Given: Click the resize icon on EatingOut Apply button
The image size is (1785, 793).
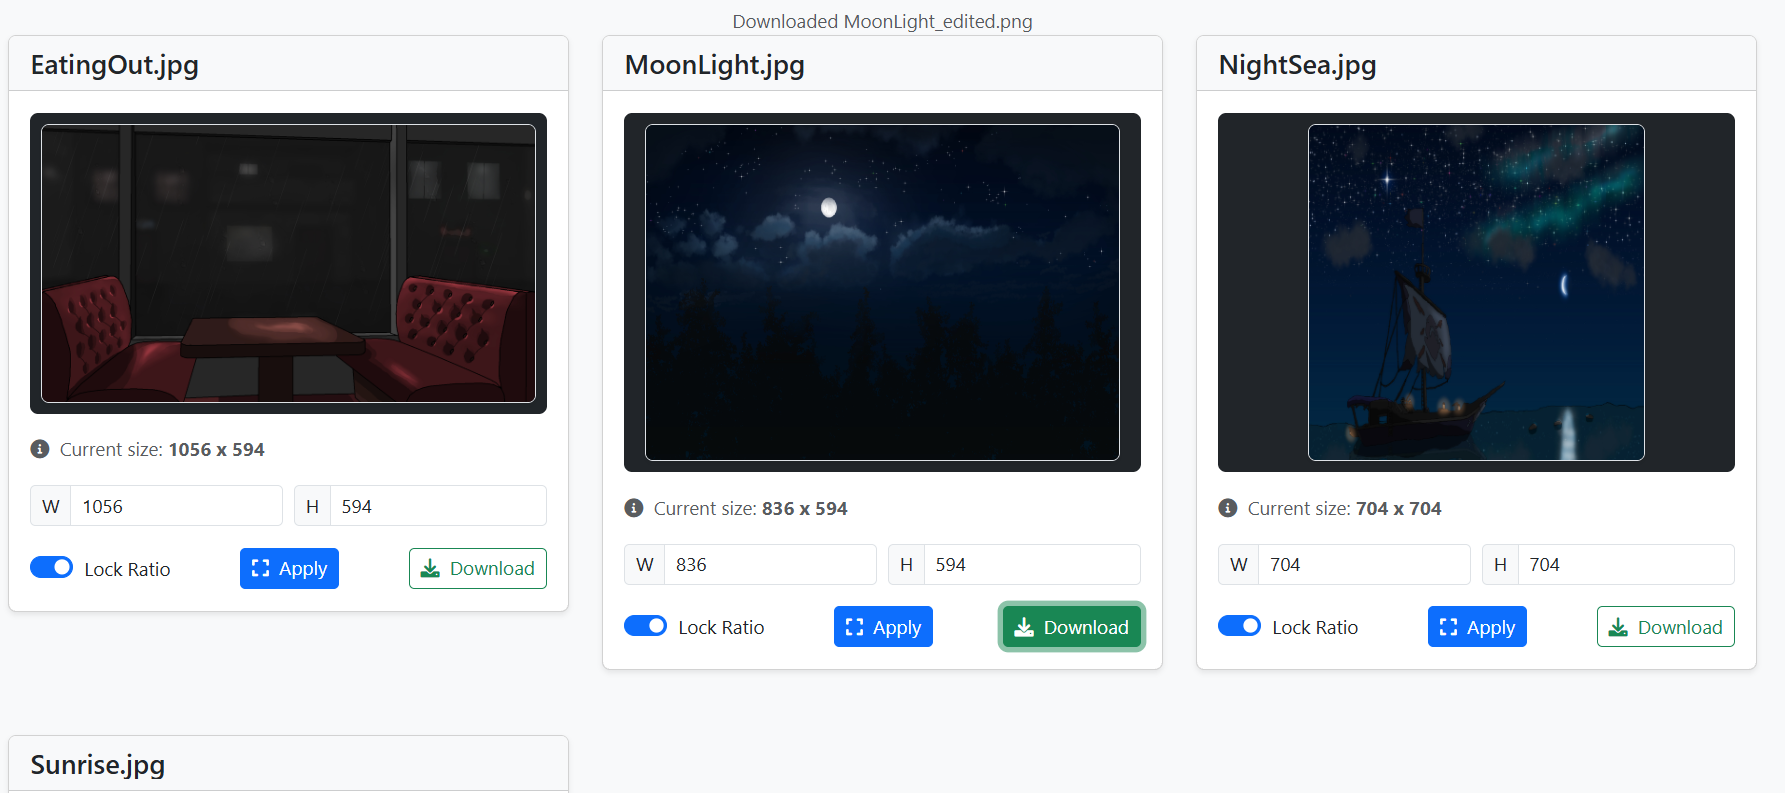Looking at the screenshot, I should (261, 568).
